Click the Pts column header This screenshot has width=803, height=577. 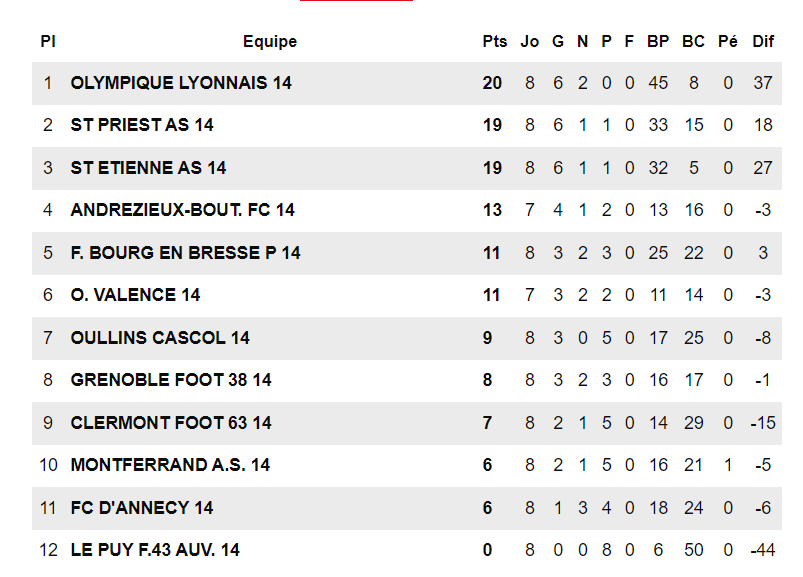click(x=495, y=41)
